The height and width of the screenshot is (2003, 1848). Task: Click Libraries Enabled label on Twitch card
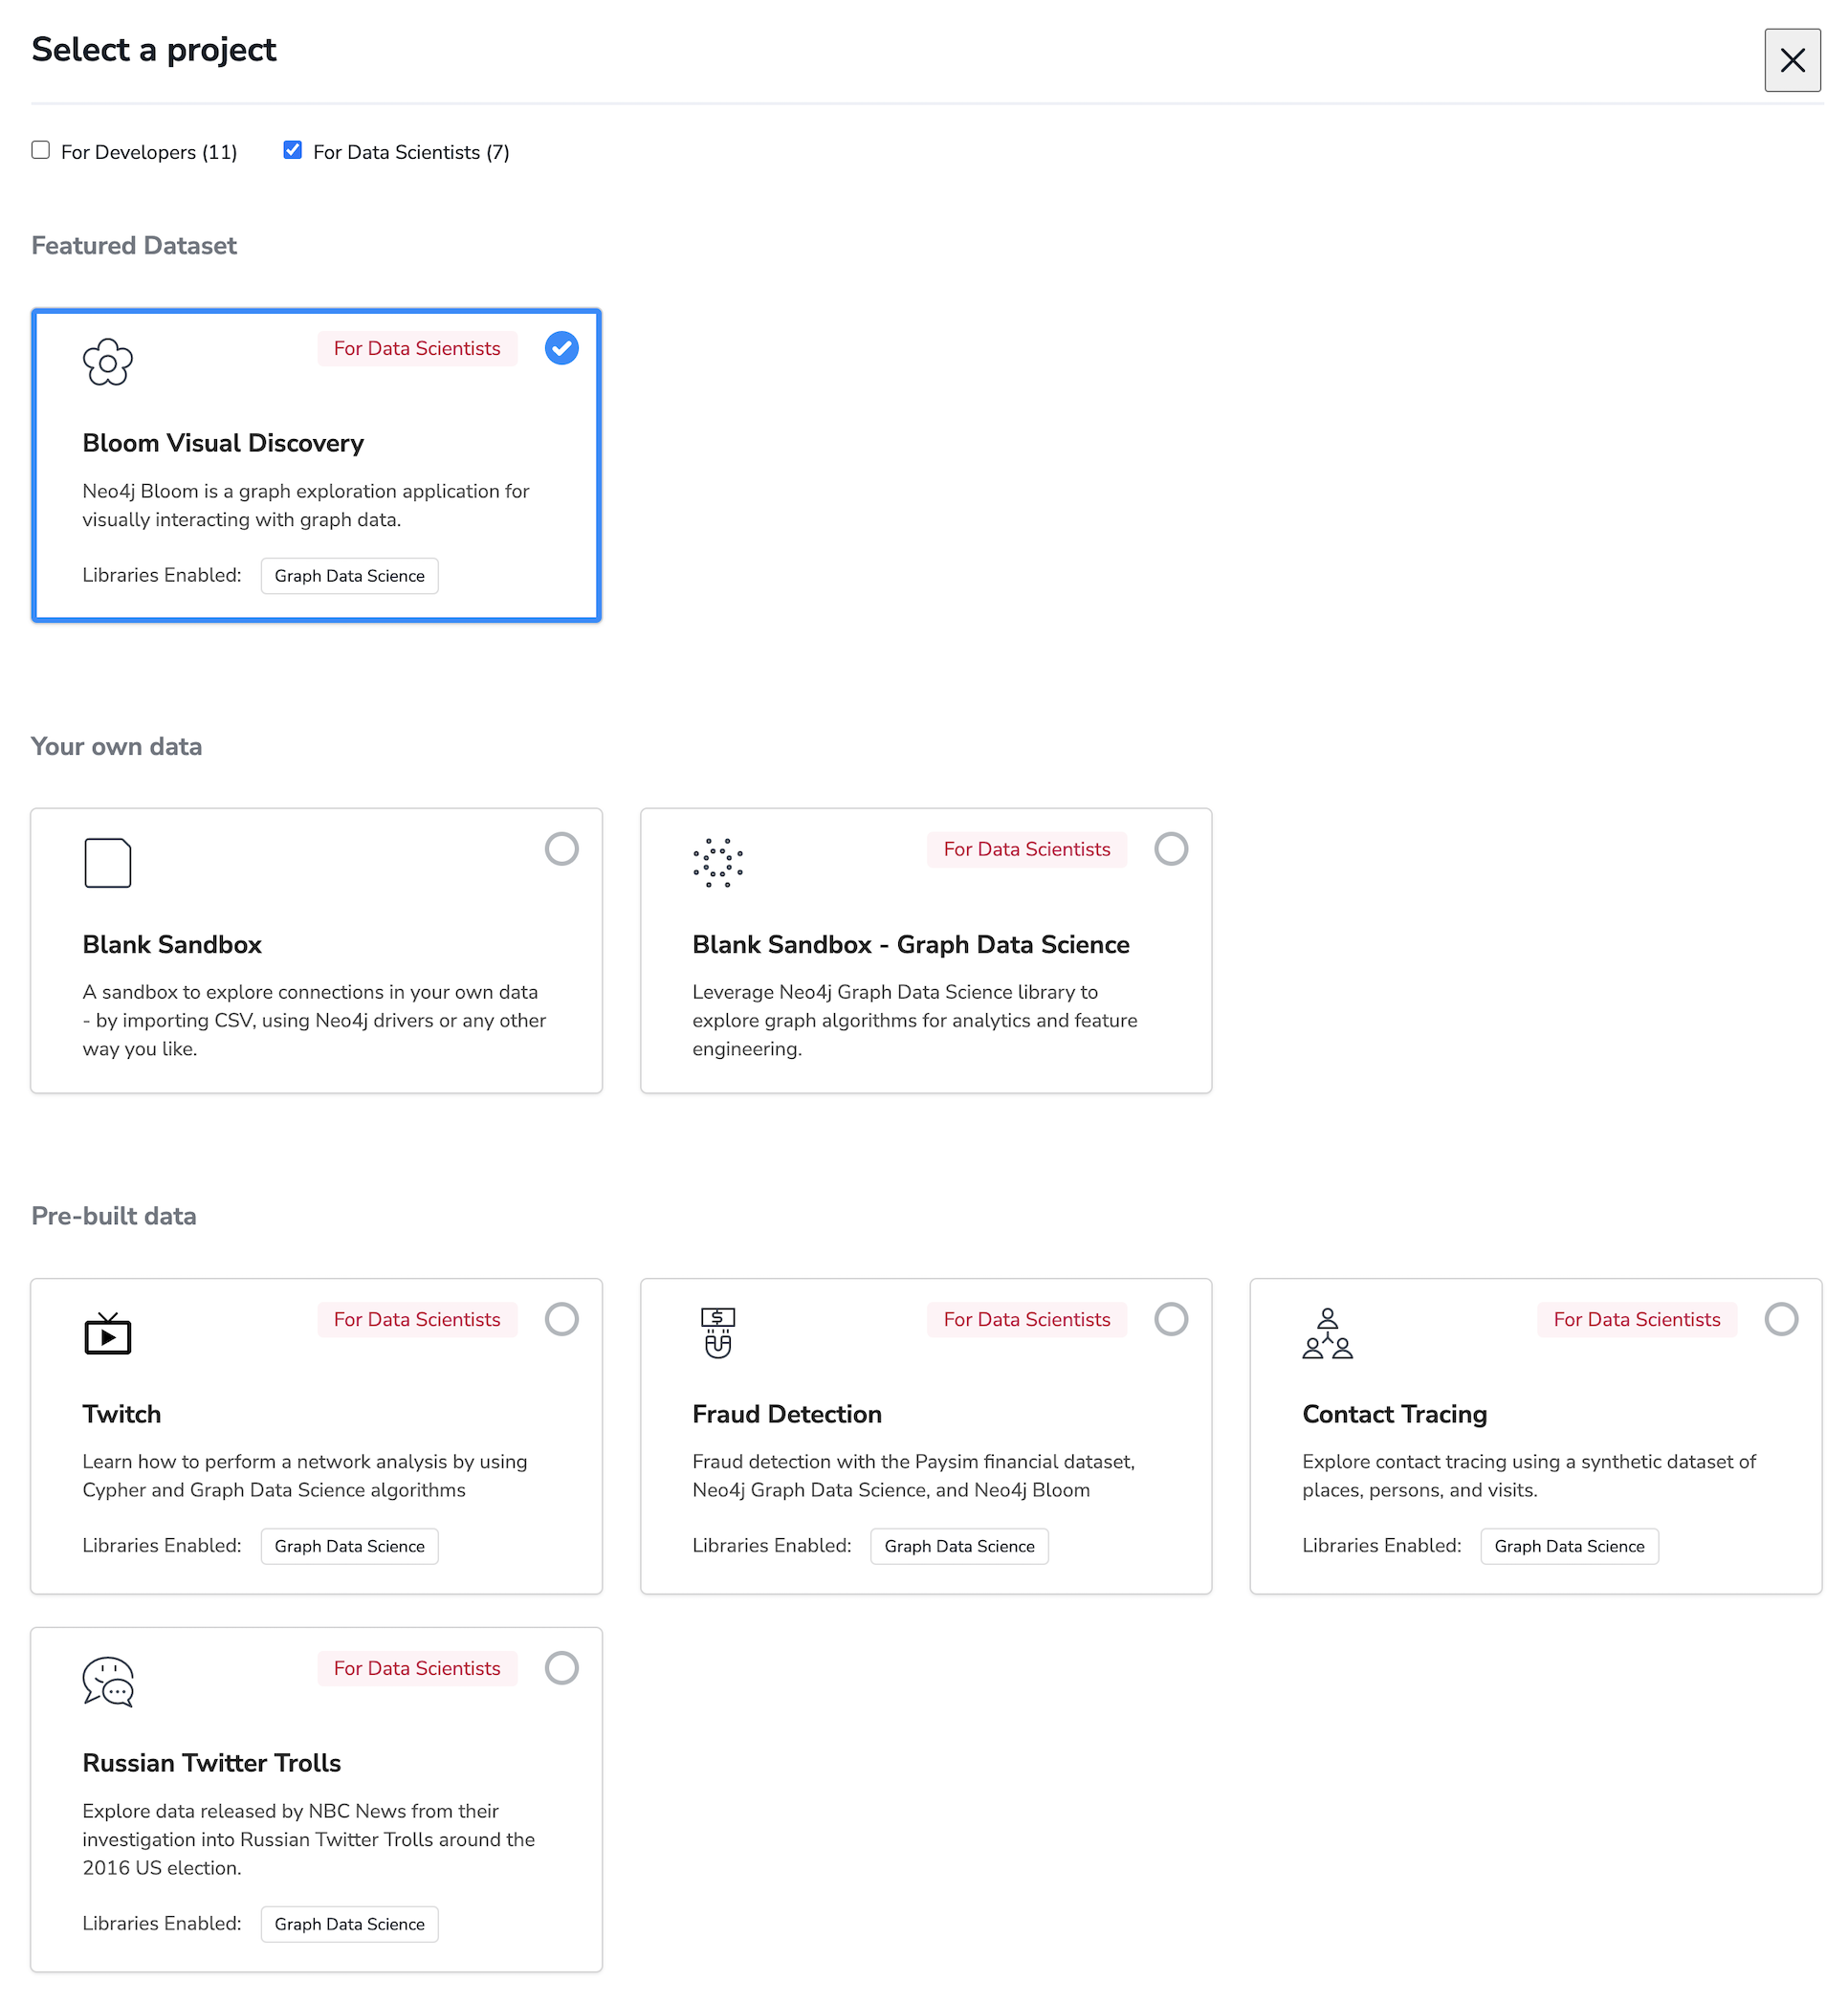(x=162, y=1545)
